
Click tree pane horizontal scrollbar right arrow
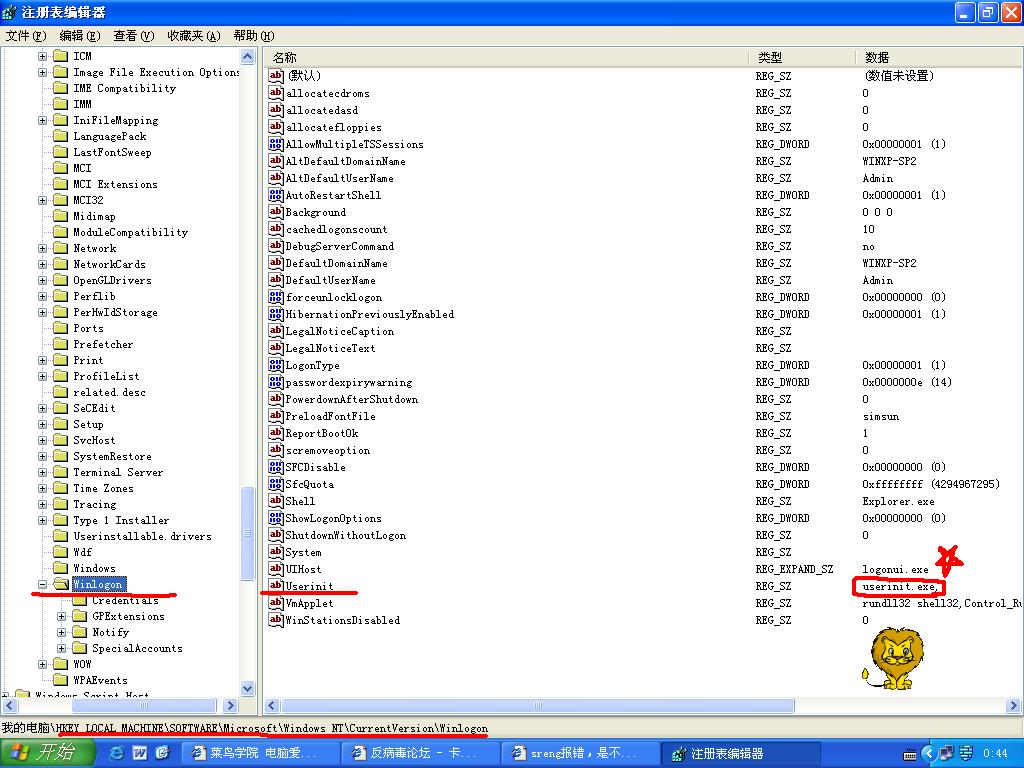click(230, 705)
